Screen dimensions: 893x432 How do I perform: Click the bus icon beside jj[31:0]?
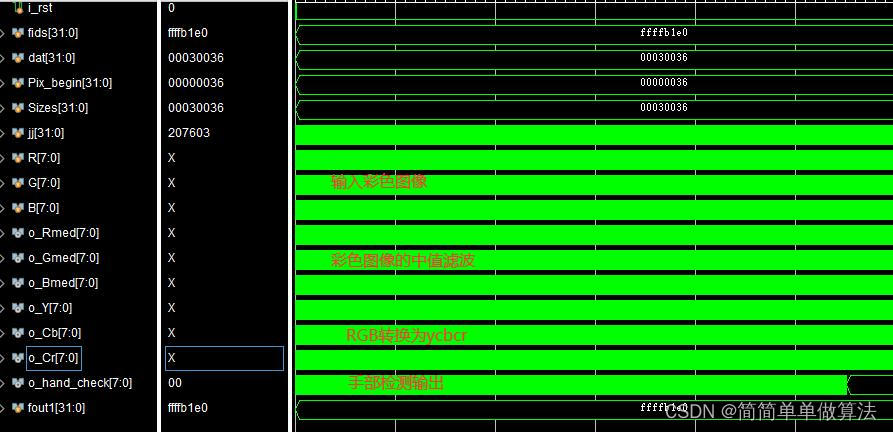click(18, 133)
